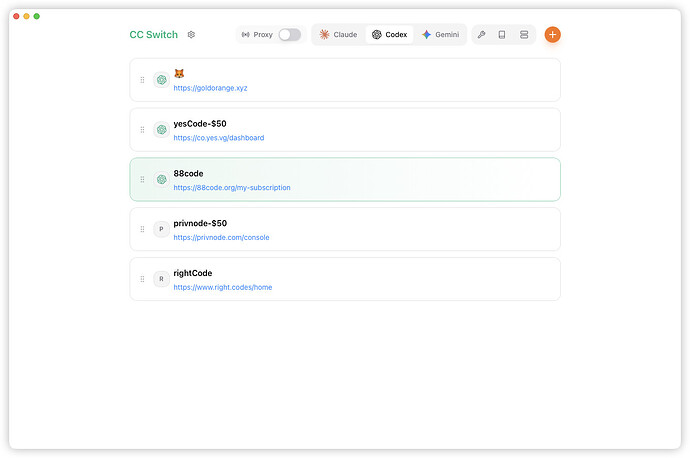690x458 pixels.
Task: Toggle the Proxy switch
Action: tap(290, 34)
